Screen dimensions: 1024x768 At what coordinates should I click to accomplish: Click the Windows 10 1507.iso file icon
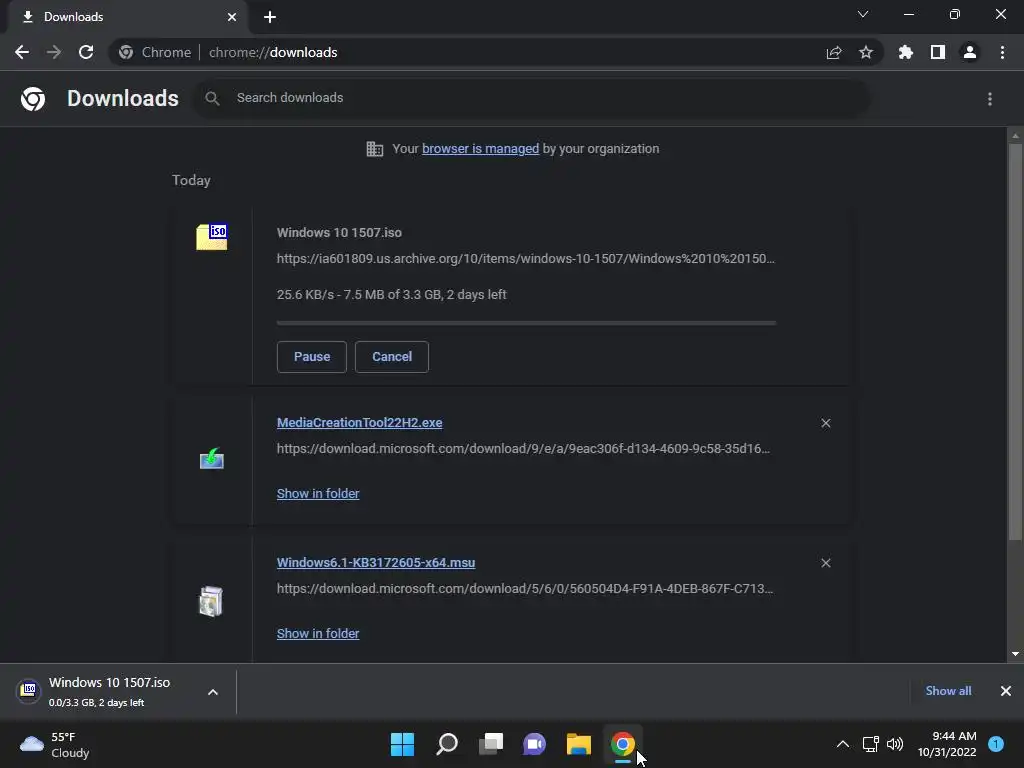(x=212, y=236)
